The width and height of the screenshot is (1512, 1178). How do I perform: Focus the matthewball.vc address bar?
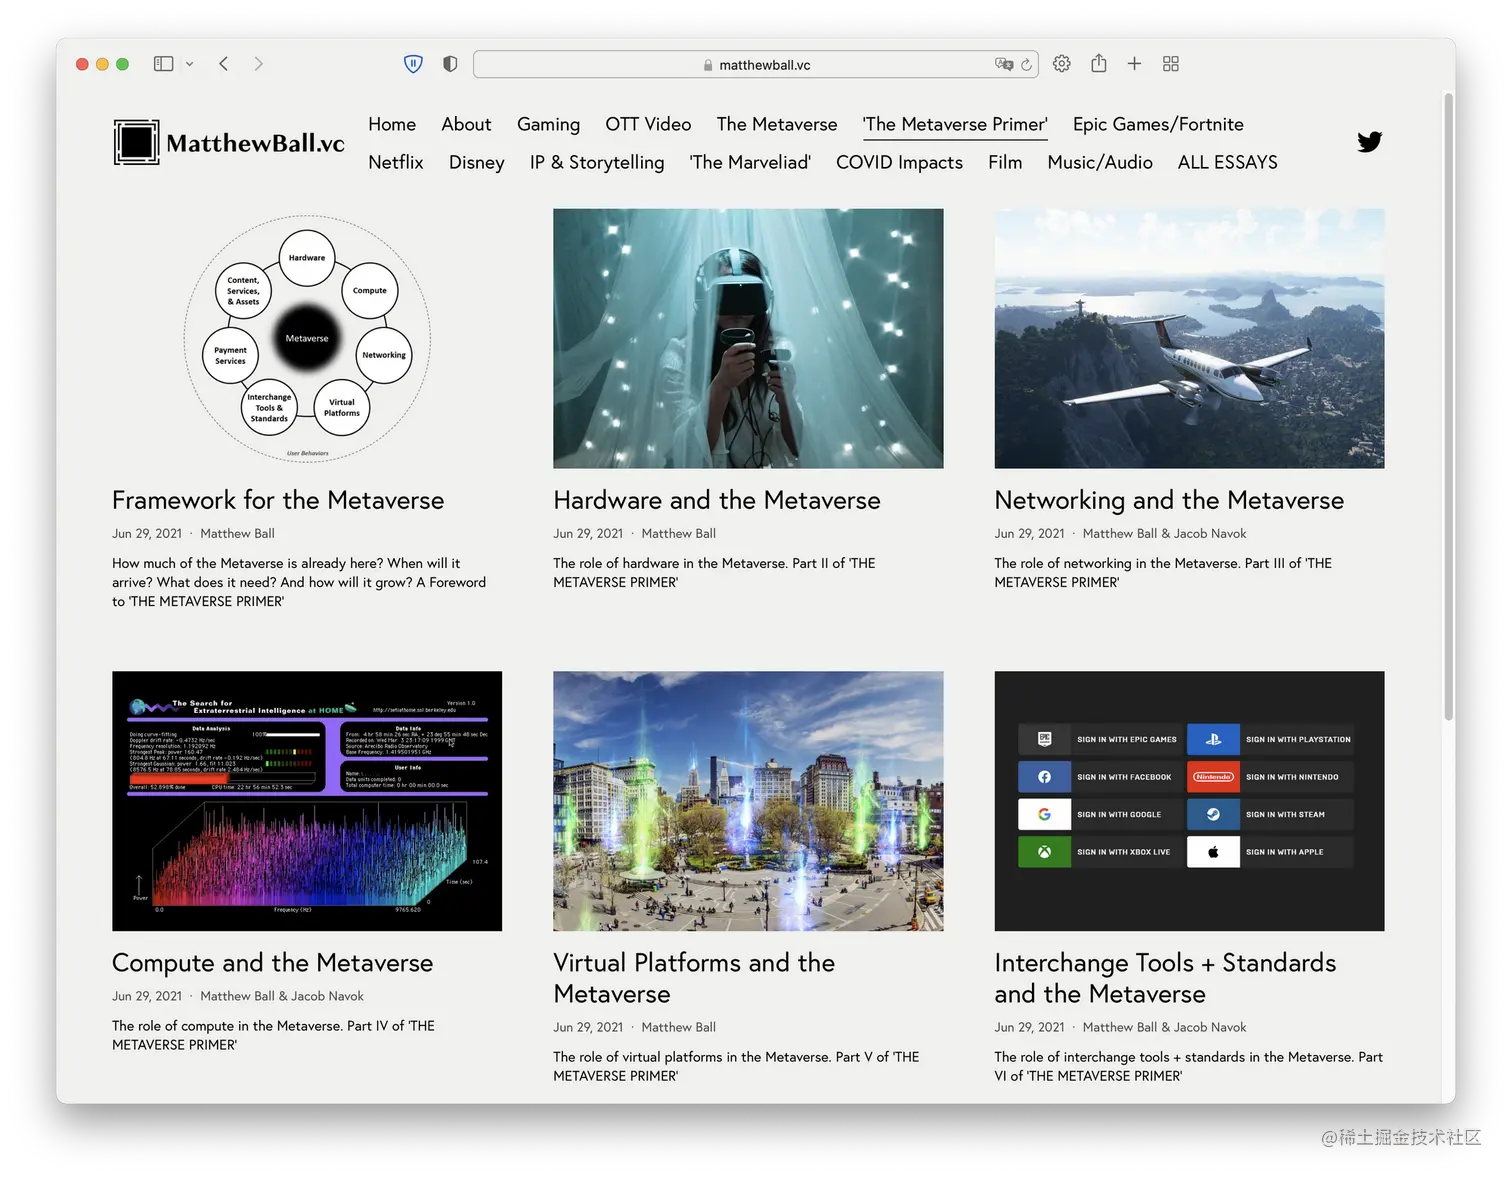(x=756, y=65)
